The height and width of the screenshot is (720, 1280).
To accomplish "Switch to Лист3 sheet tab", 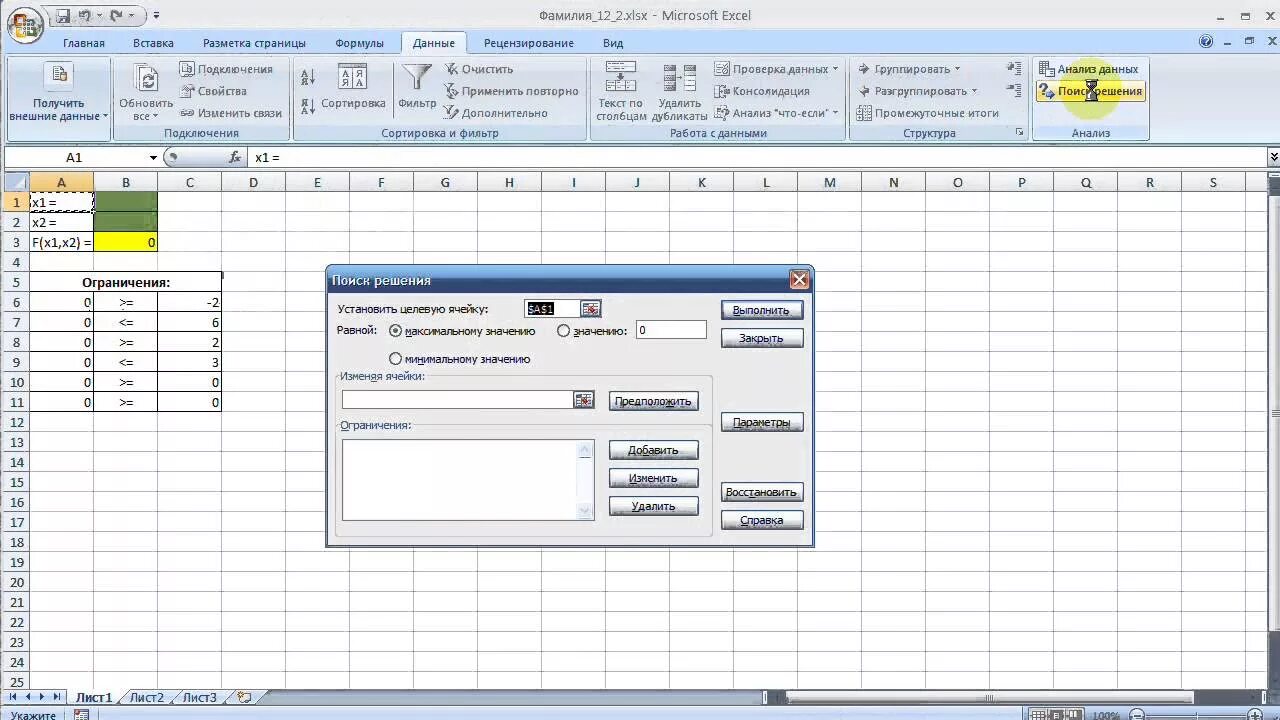I will click(x=199, y=697).
